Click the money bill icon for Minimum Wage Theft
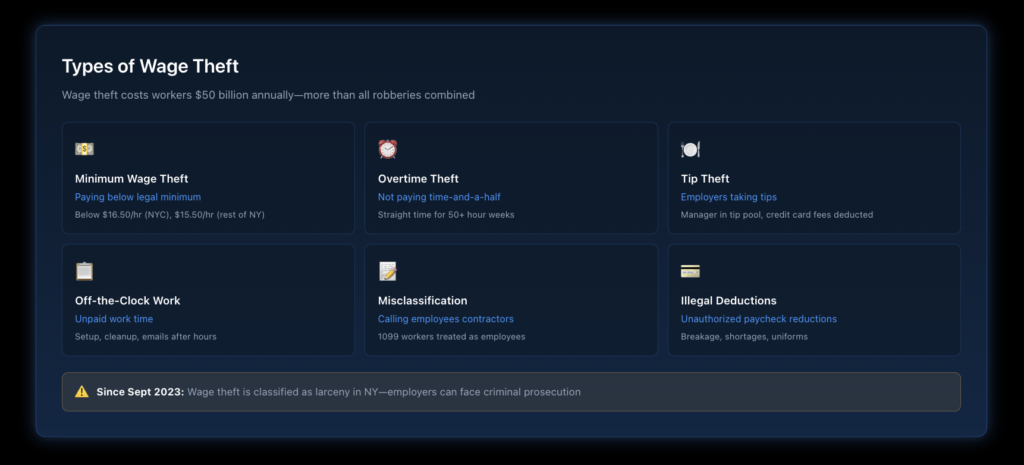1024x465 pixels. (84, 149)
